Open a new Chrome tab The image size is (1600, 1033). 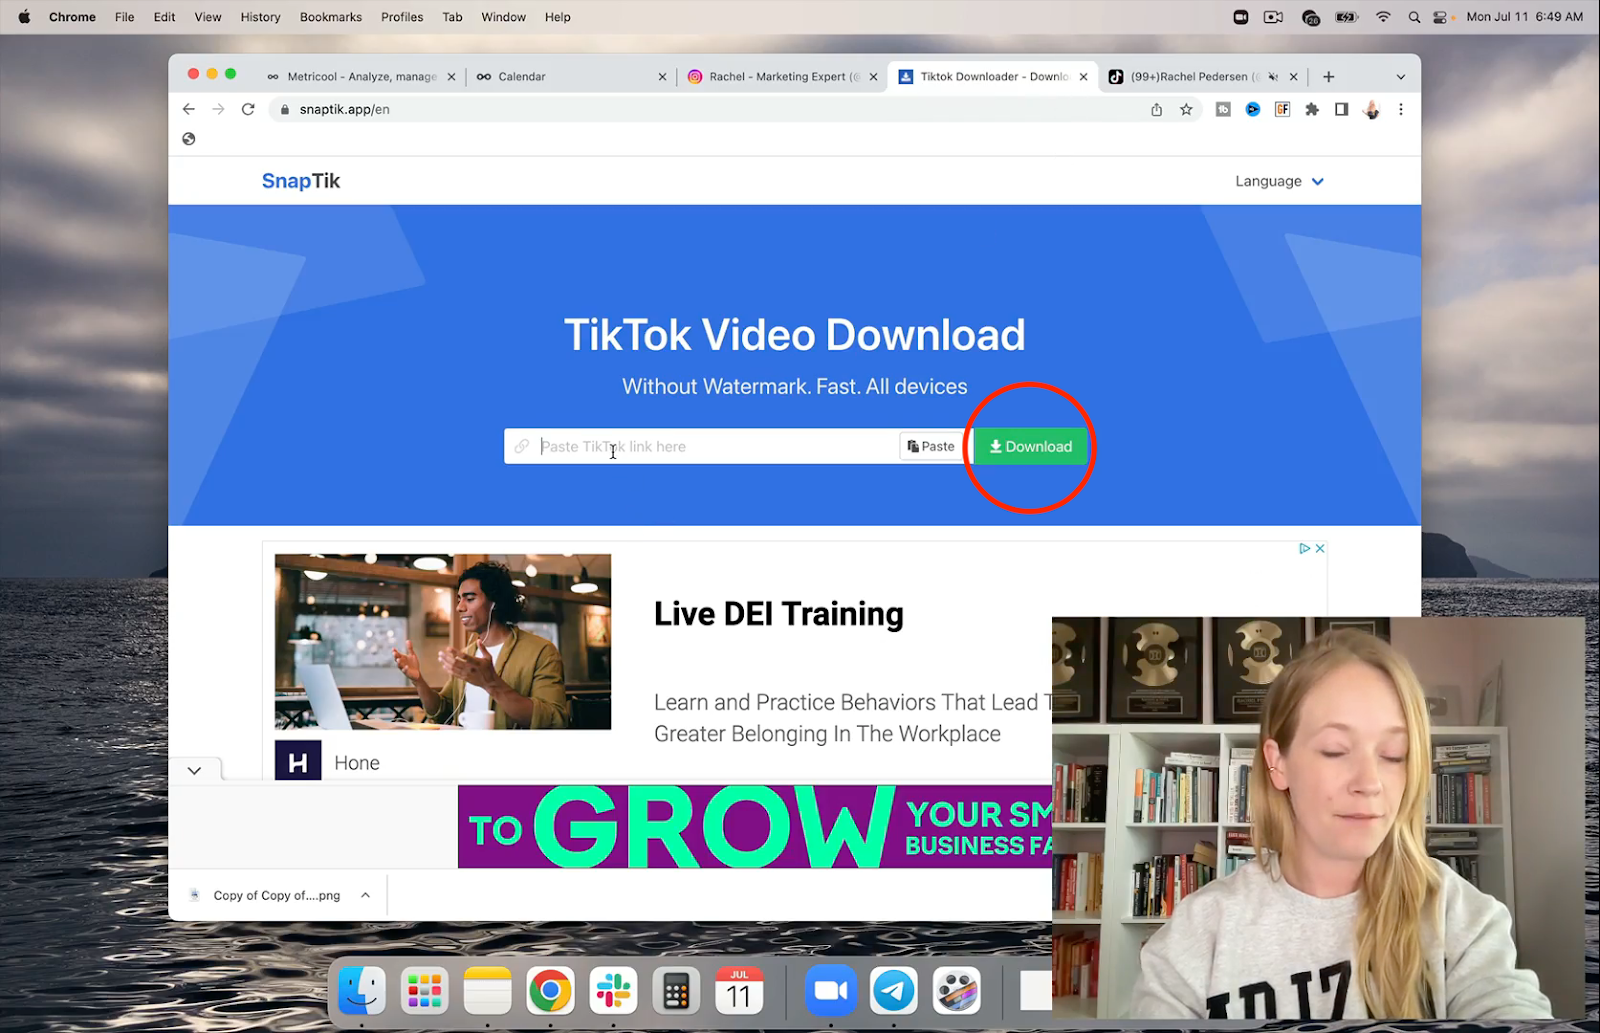point(1328,77)
